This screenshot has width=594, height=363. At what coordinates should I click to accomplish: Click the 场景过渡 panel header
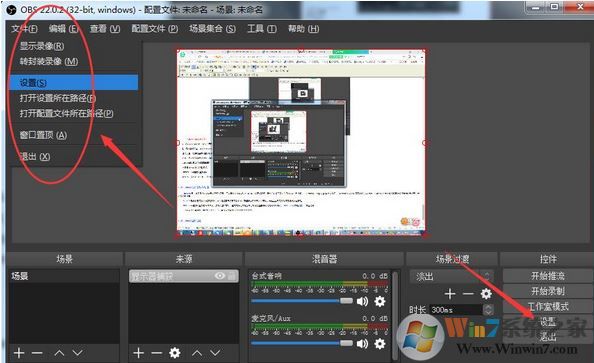click(x=452, y=259)
